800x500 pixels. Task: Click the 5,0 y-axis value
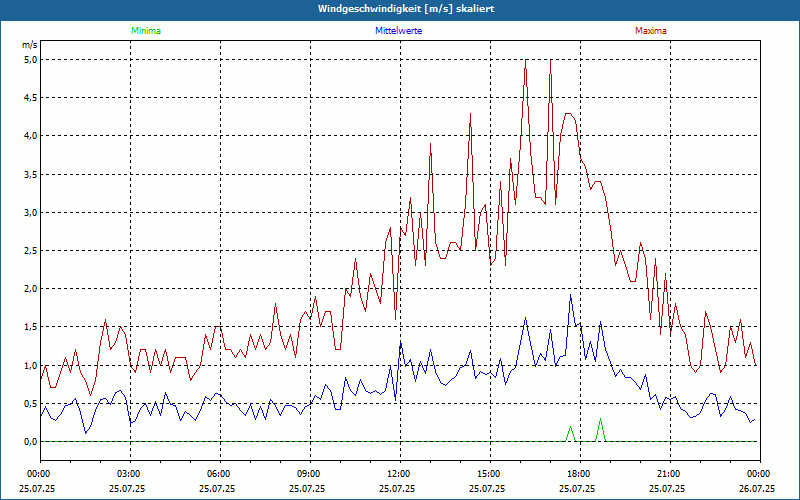click(x=31, y=60)
